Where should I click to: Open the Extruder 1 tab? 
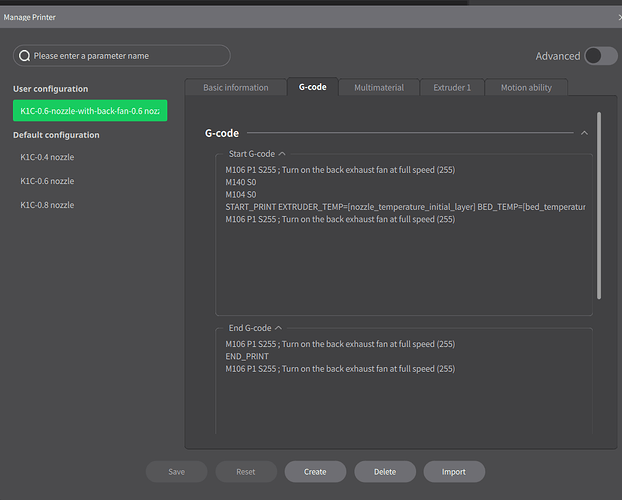point(452,88)
